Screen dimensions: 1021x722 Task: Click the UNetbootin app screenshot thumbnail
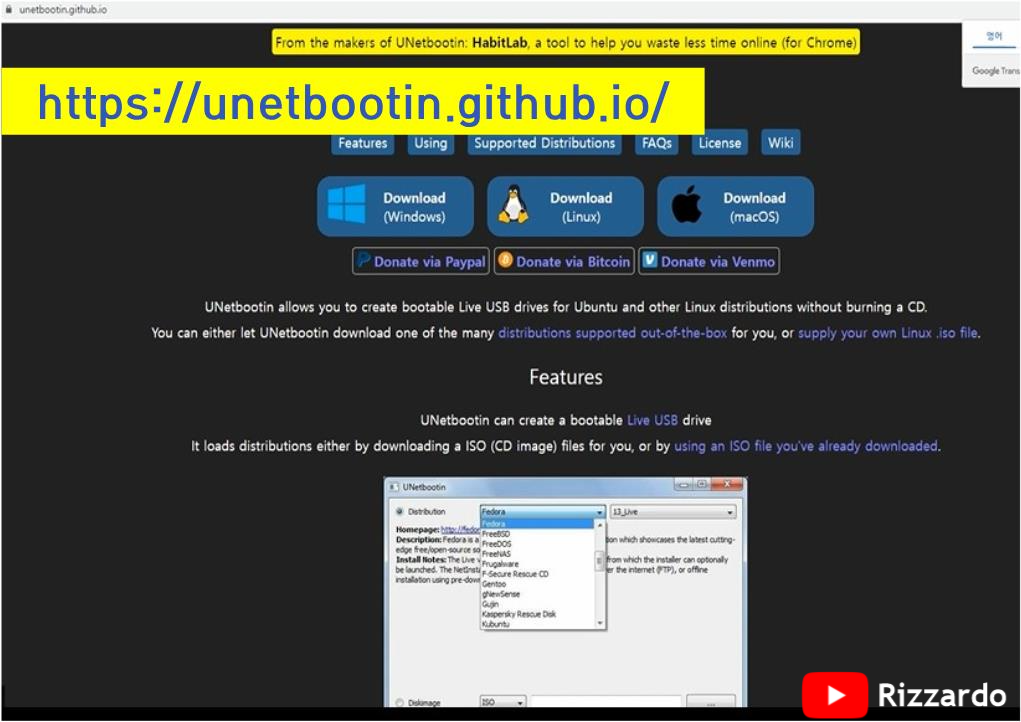click(x=565, y=592)
